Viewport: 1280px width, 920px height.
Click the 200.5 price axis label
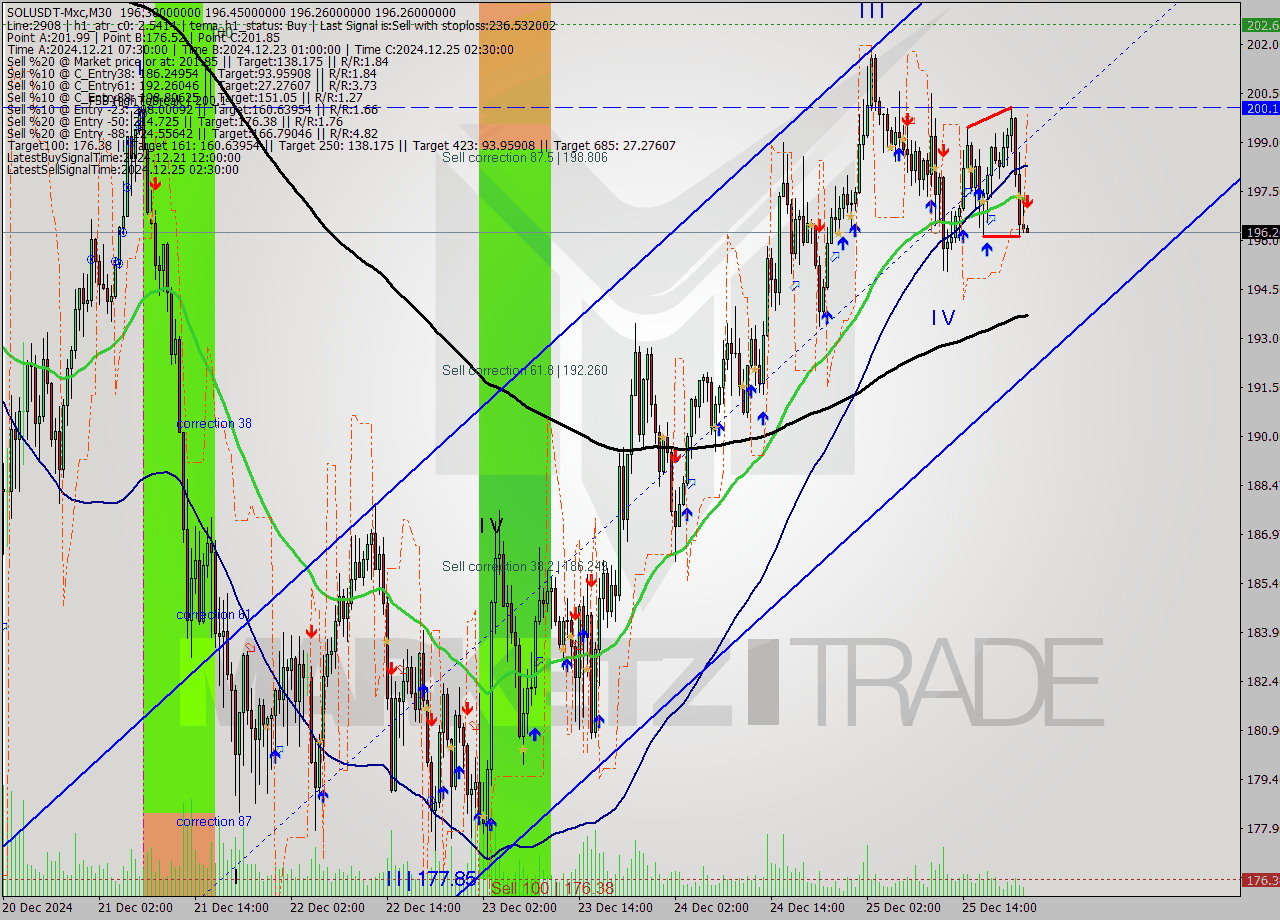coord(1261,93)
